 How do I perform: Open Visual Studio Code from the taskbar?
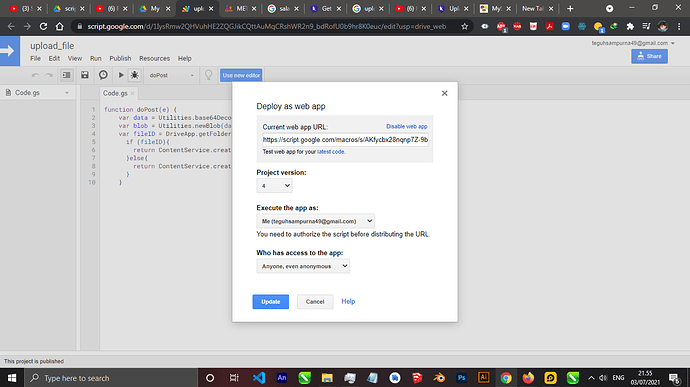(259, 378)
